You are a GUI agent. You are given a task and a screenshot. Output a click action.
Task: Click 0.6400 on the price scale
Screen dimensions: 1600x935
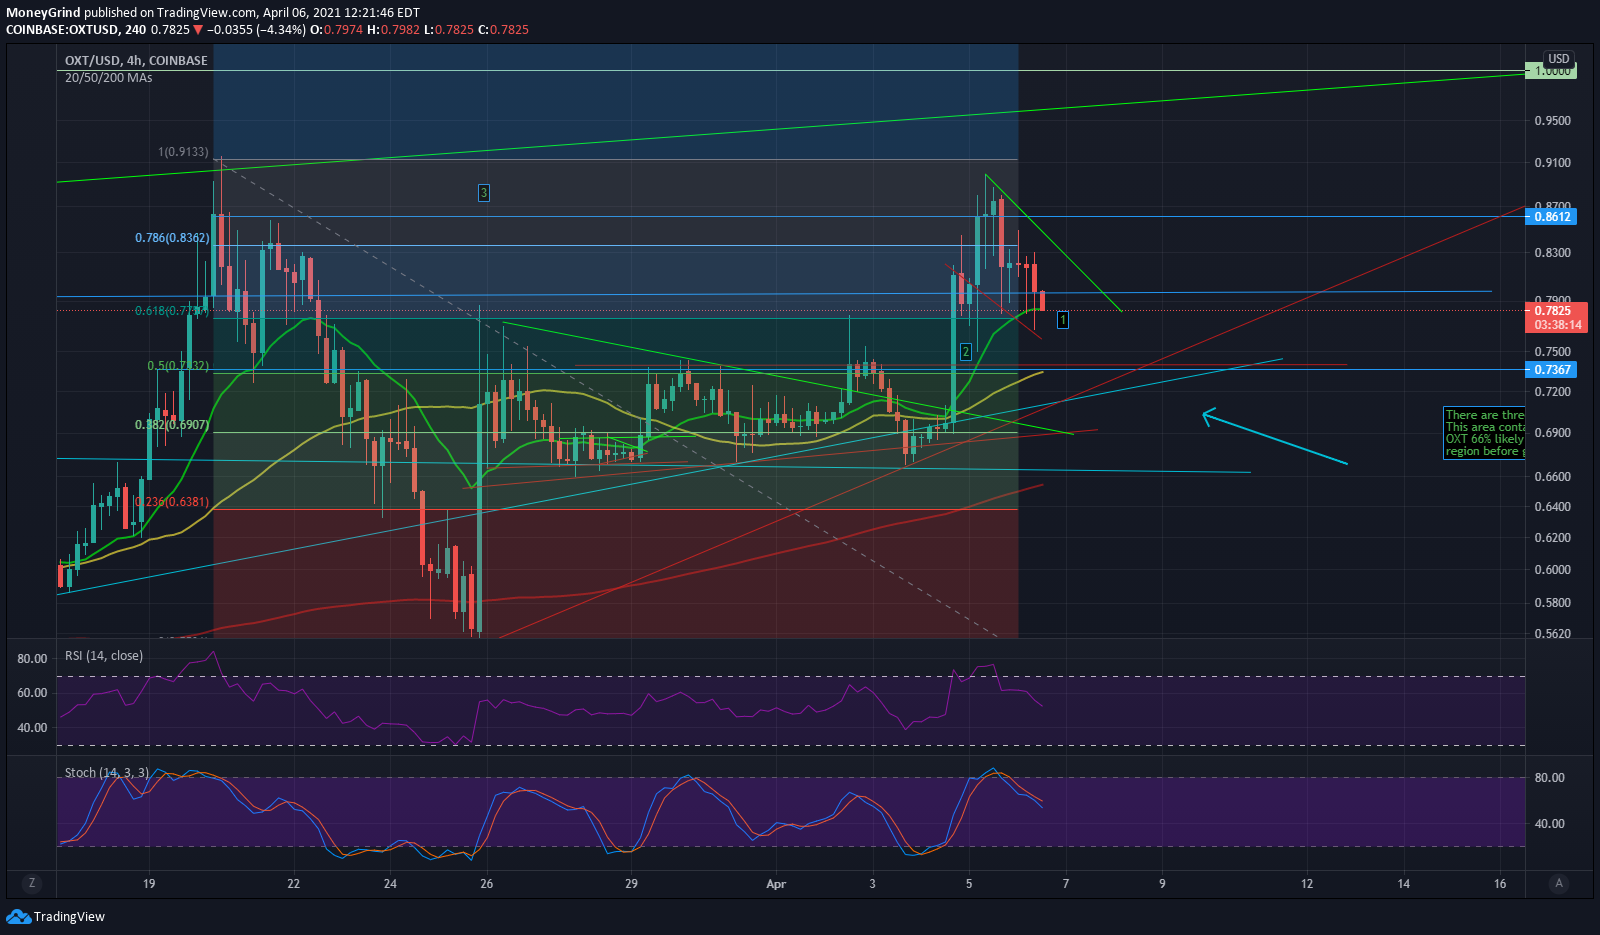tap(1552, 506)
